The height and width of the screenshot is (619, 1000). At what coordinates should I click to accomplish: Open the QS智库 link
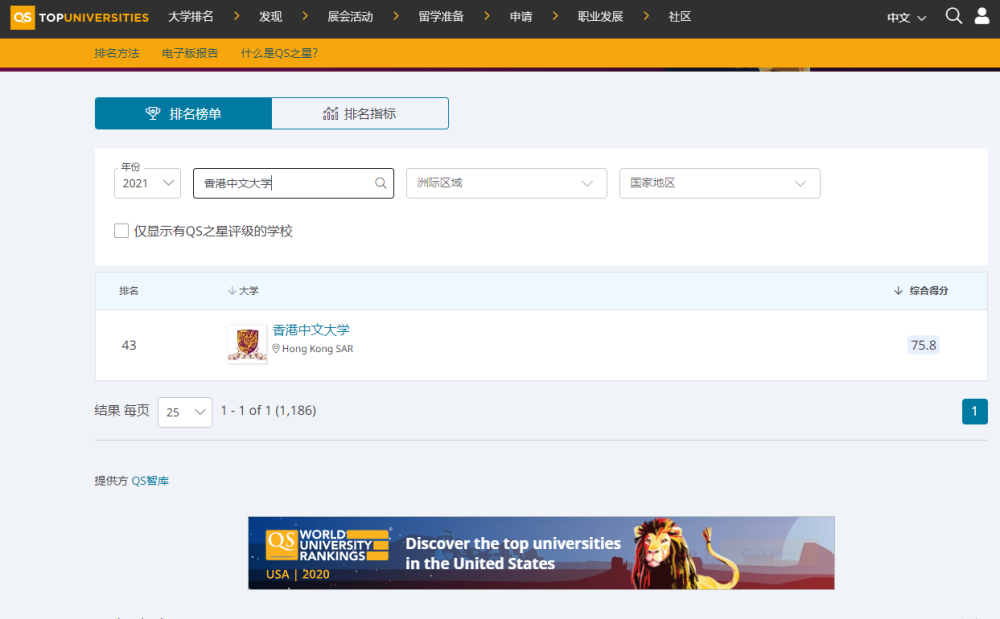pos(150,481)
